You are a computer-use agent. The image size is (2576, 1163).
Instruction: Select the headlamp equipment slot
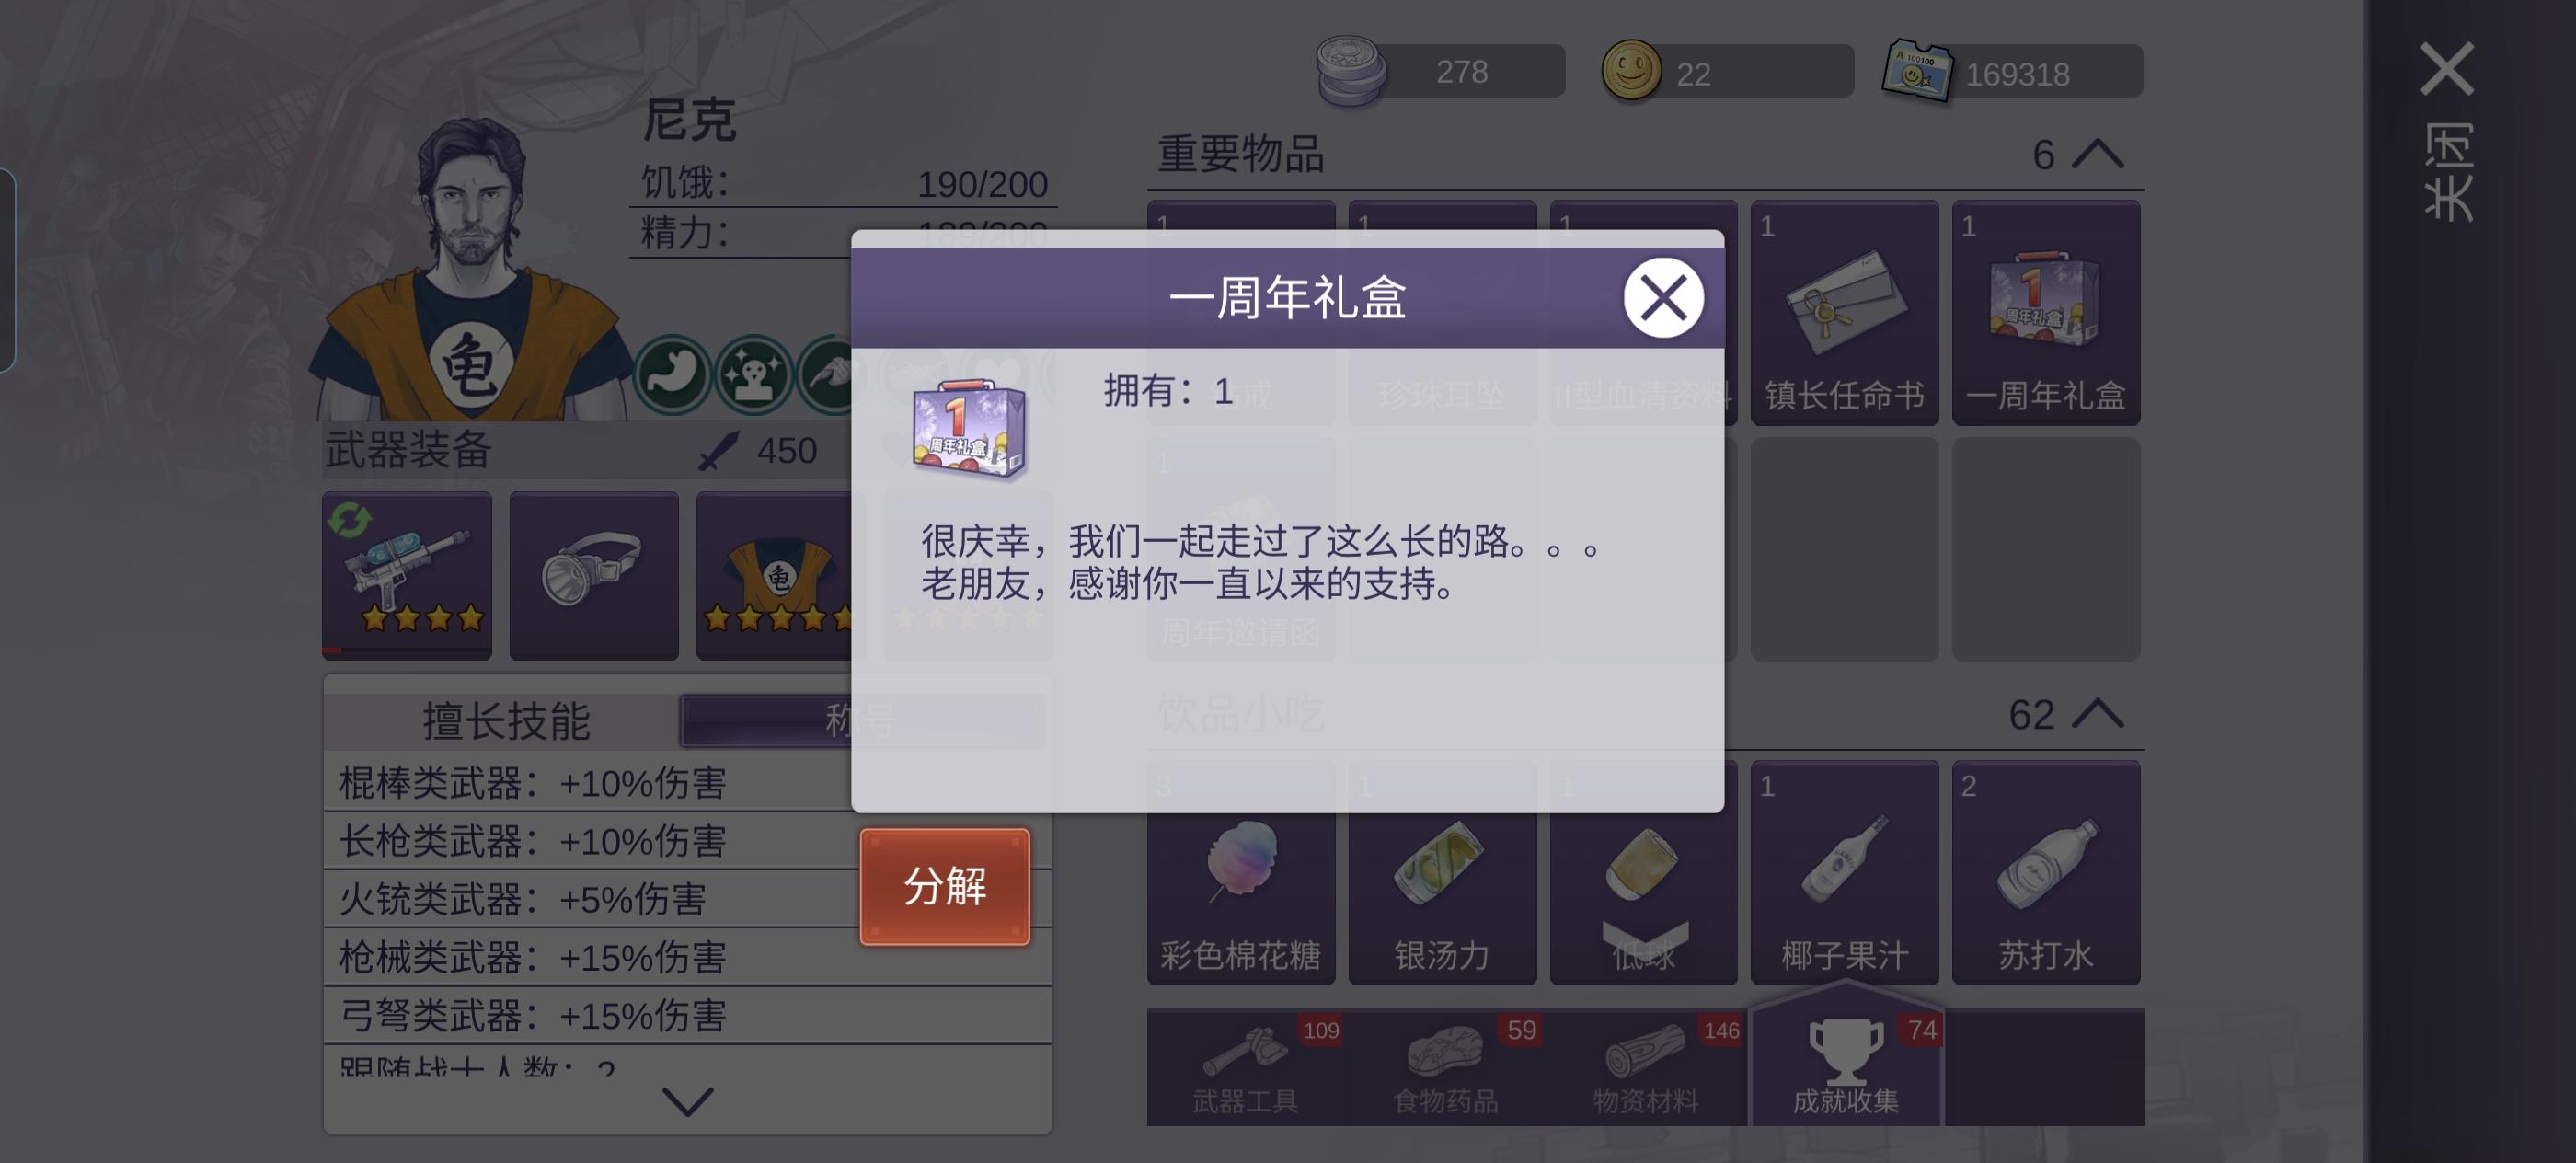[594, 575]
